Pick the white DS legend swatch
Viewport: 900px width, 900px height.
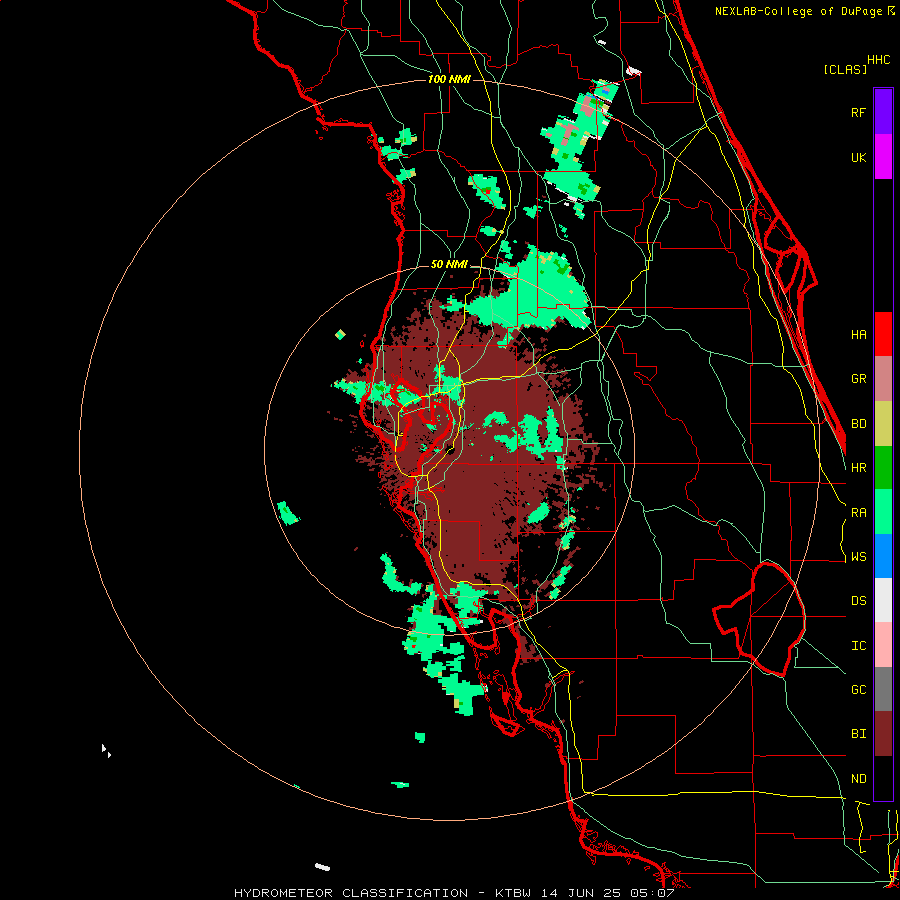coord(883,600)
